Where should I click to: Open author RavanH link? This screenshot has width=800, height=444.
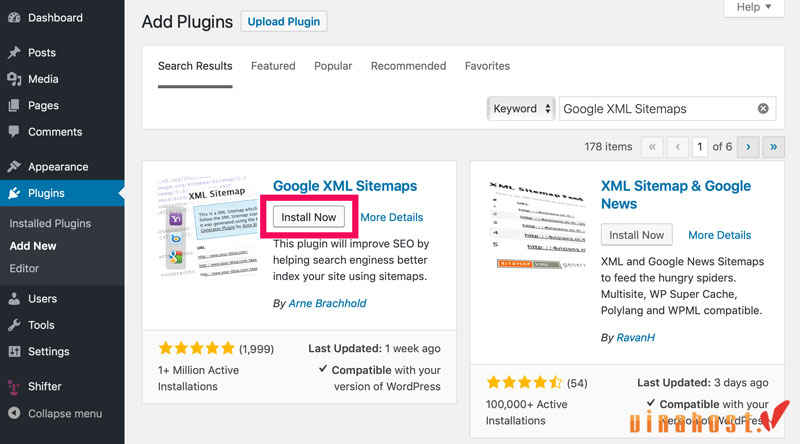click(635, 337)
